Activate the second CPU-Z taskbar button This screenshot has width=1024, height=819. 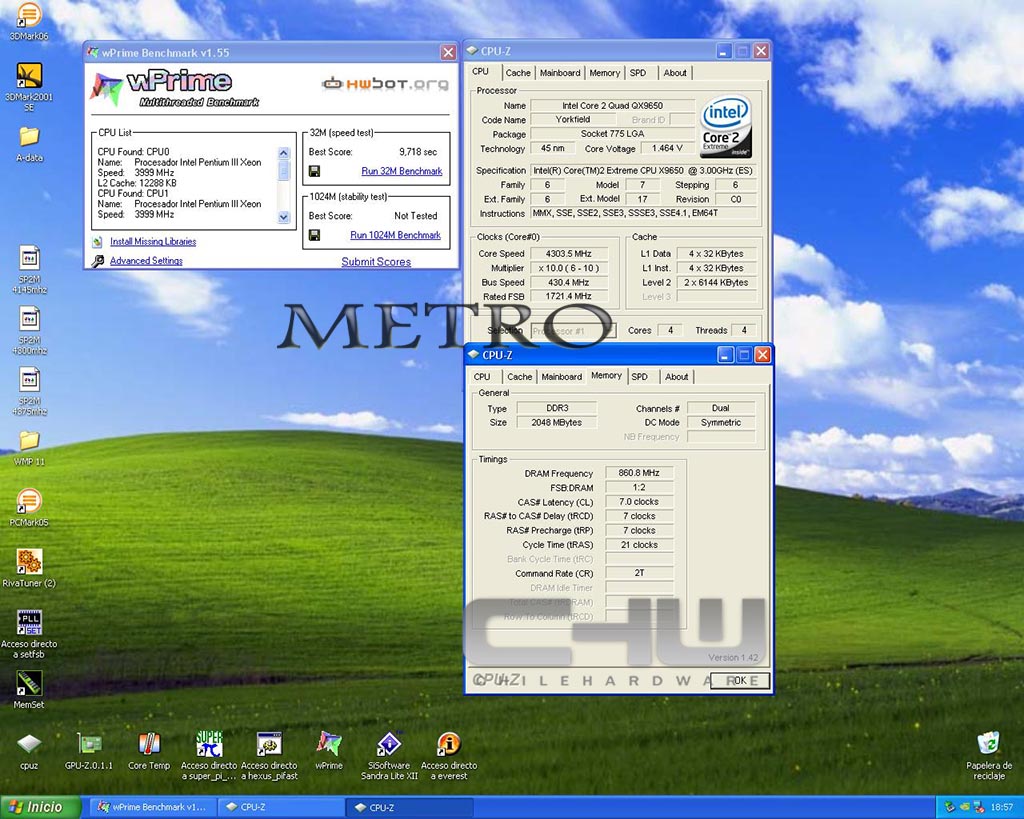(409, 807)
